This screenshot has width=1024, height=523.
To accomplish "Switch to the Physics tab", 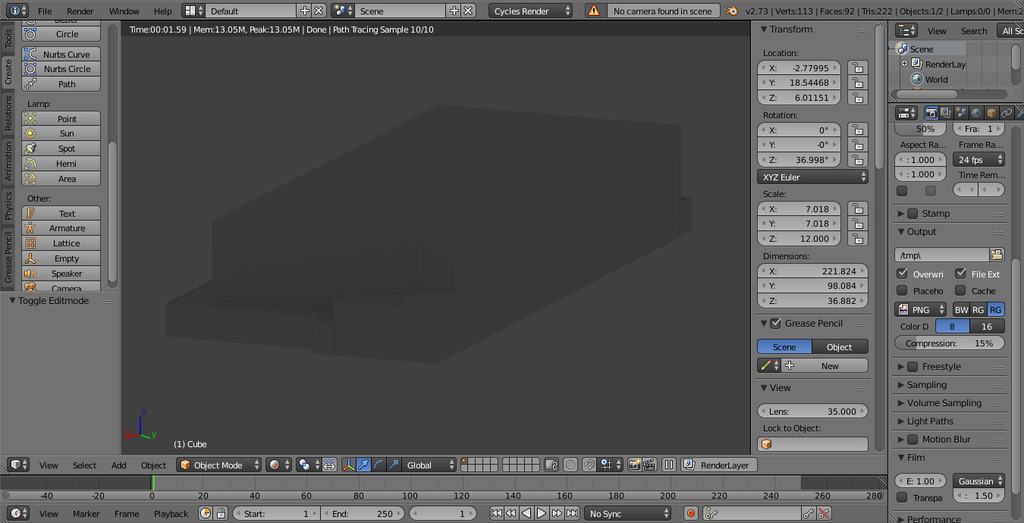I will [x=8, y=205].
